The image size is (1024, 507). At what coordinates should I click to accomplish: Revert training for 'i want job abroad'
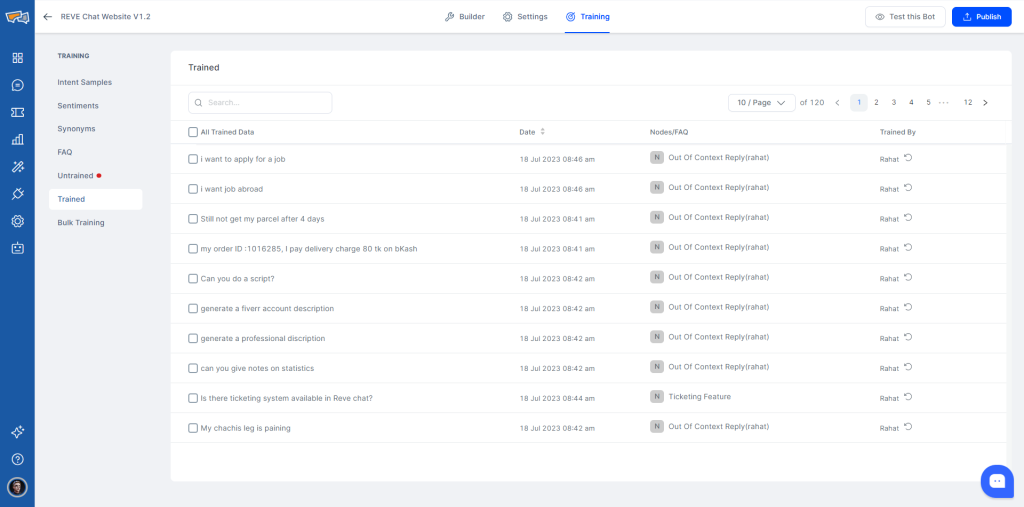(x=908, y=188)
